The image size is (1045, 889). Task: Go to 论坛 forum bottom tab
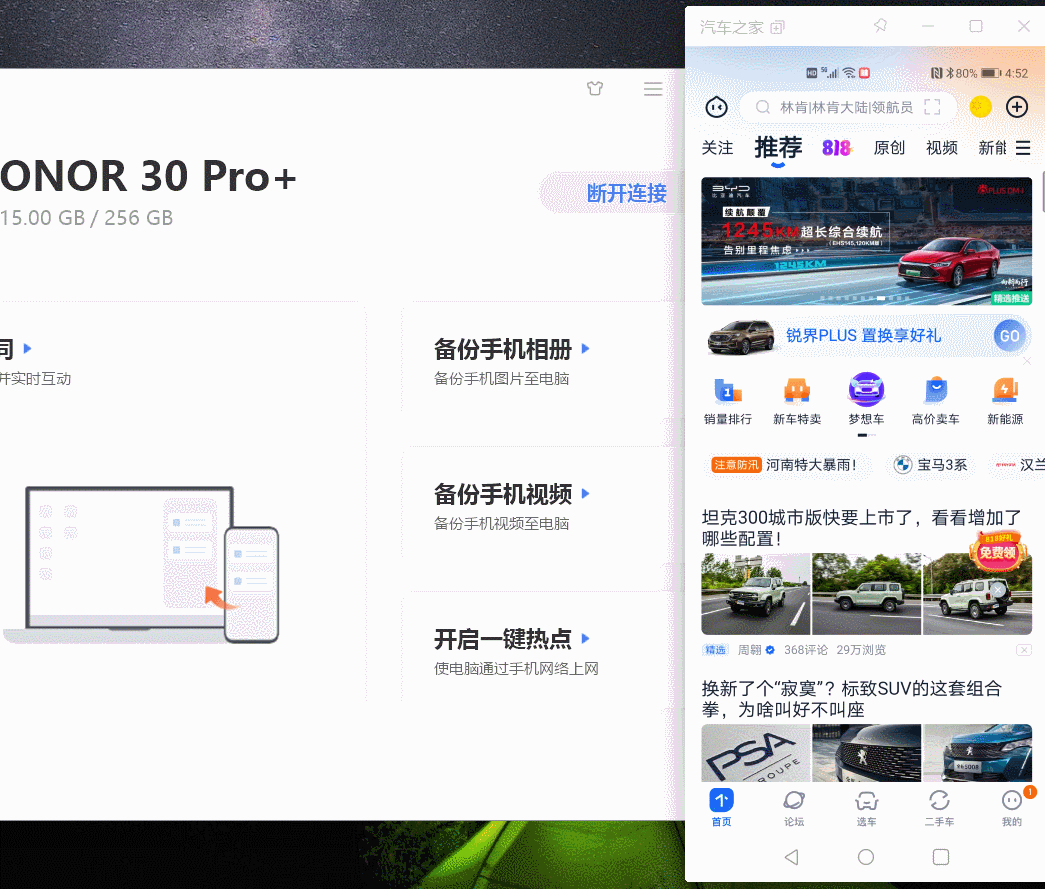tap(794, 808)
